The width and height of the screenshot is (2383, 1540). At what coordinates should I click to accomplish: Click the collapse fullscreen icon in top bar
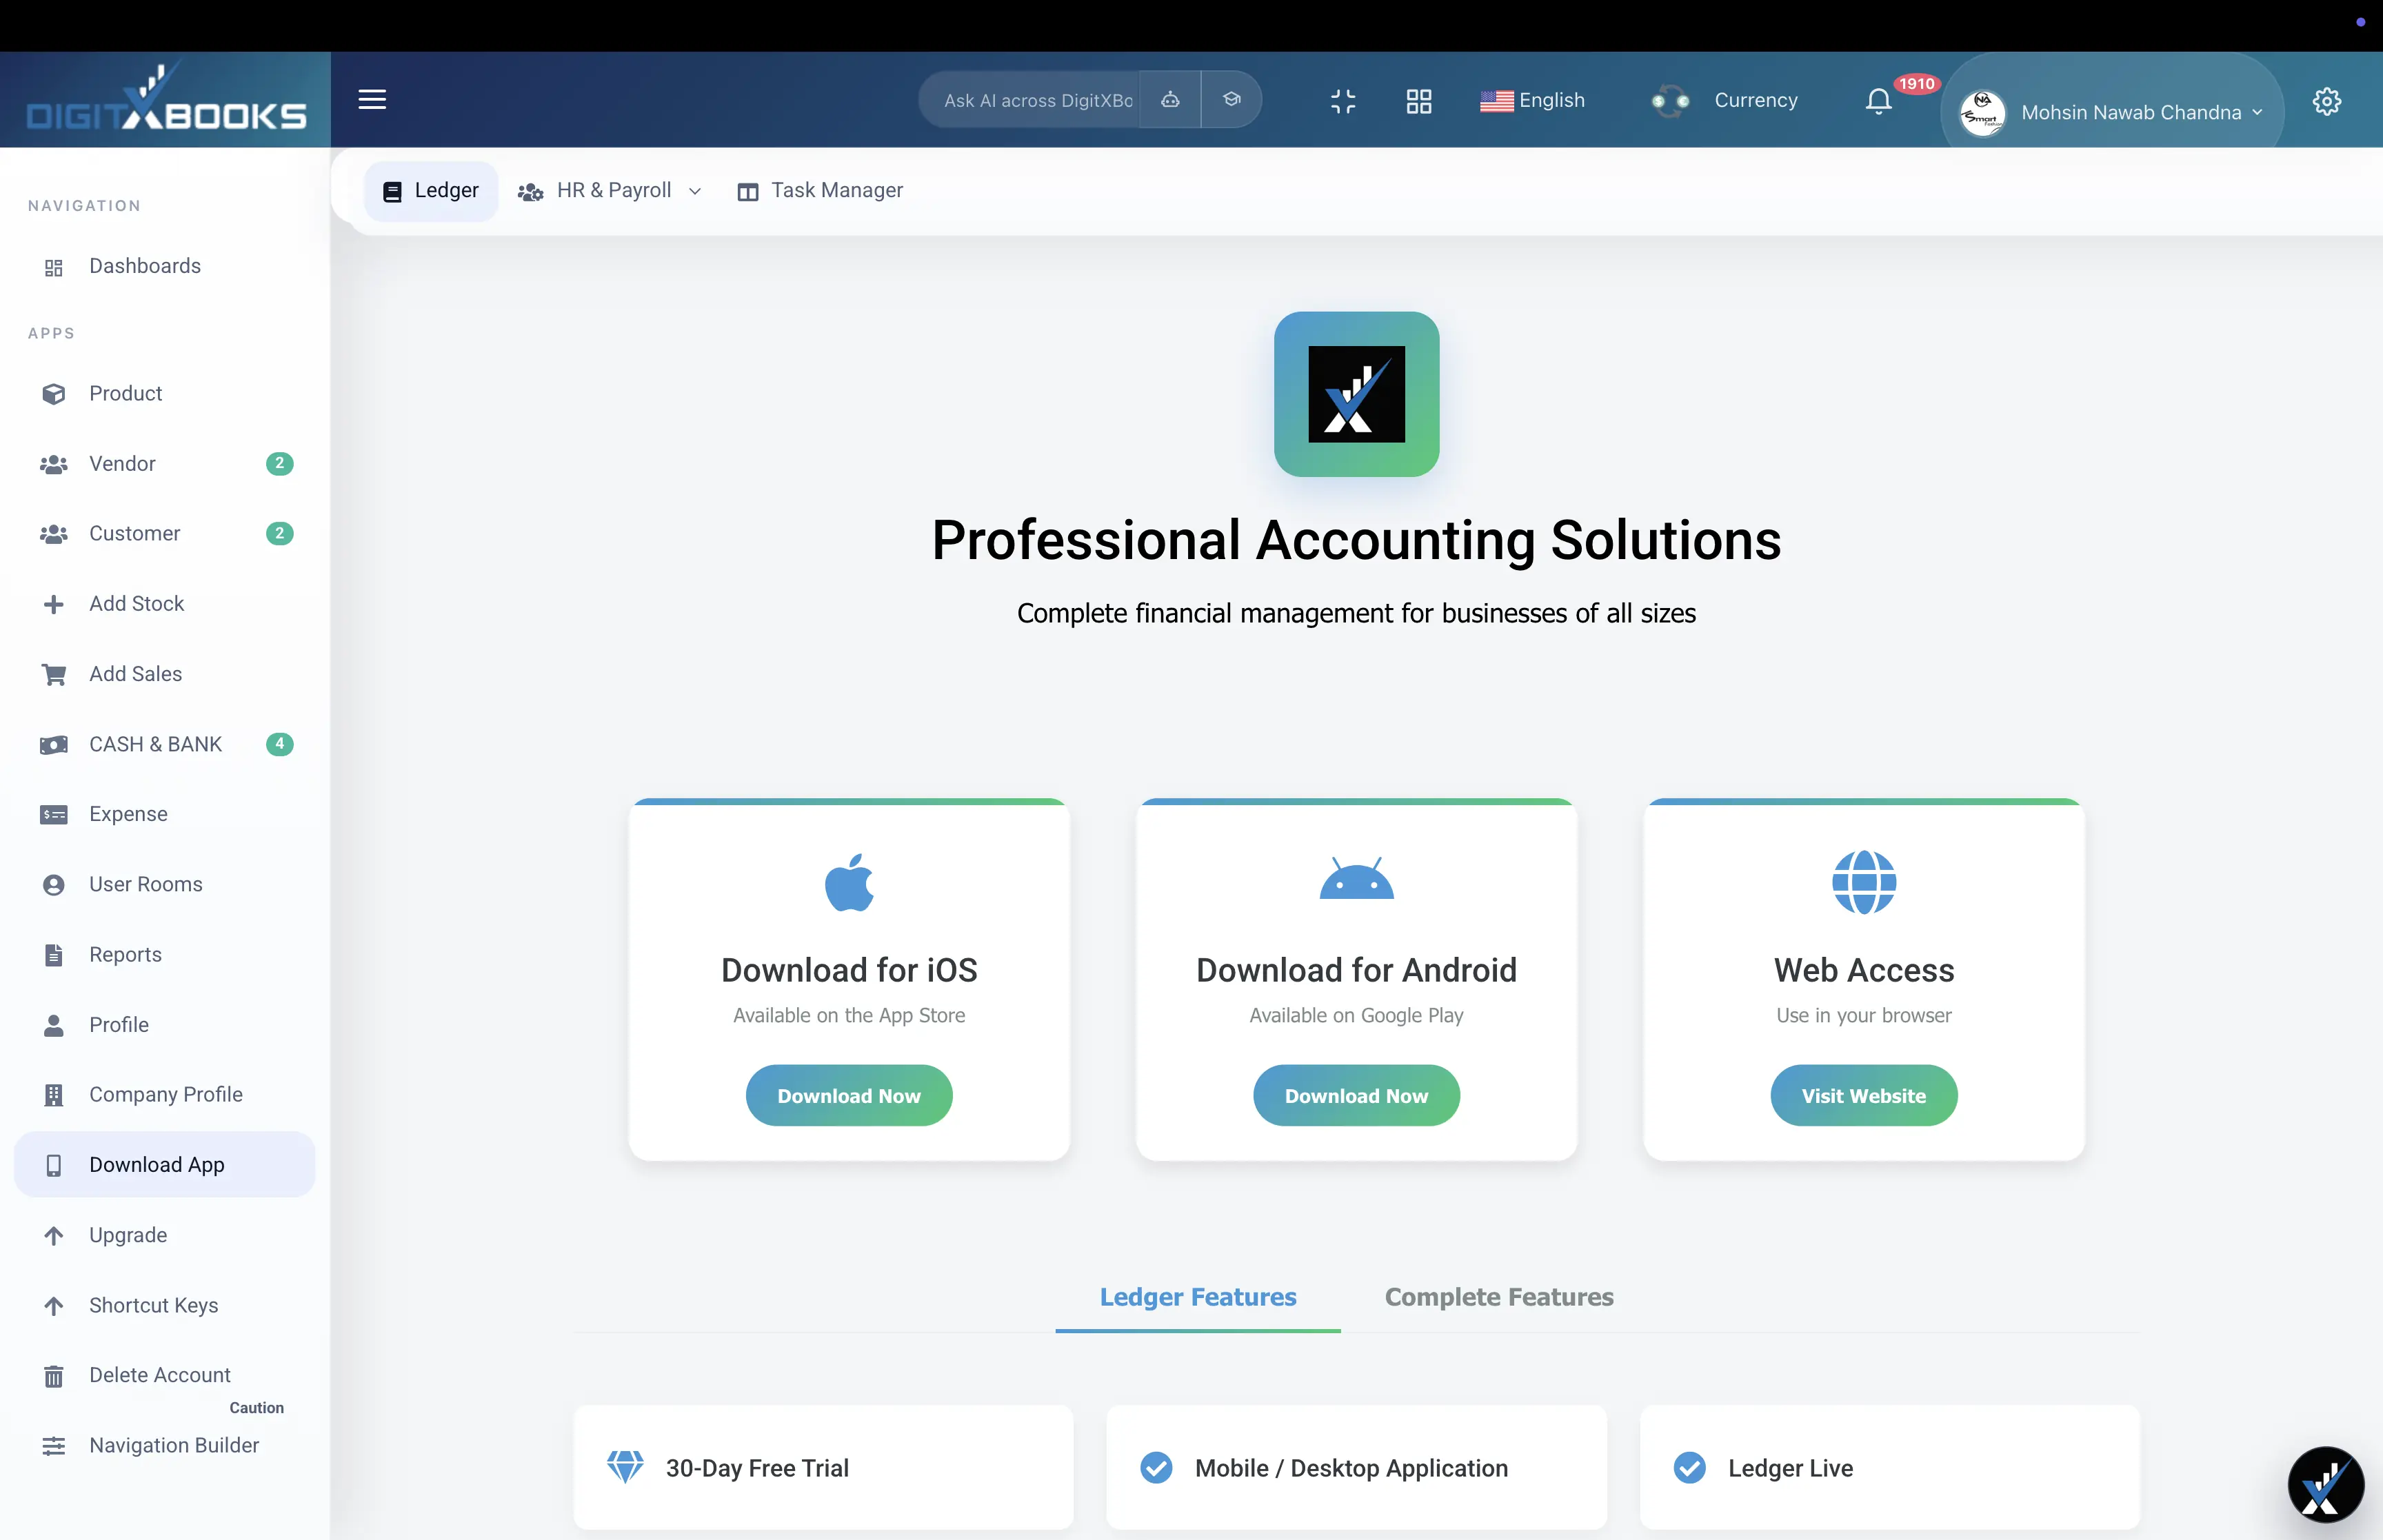1342,100
